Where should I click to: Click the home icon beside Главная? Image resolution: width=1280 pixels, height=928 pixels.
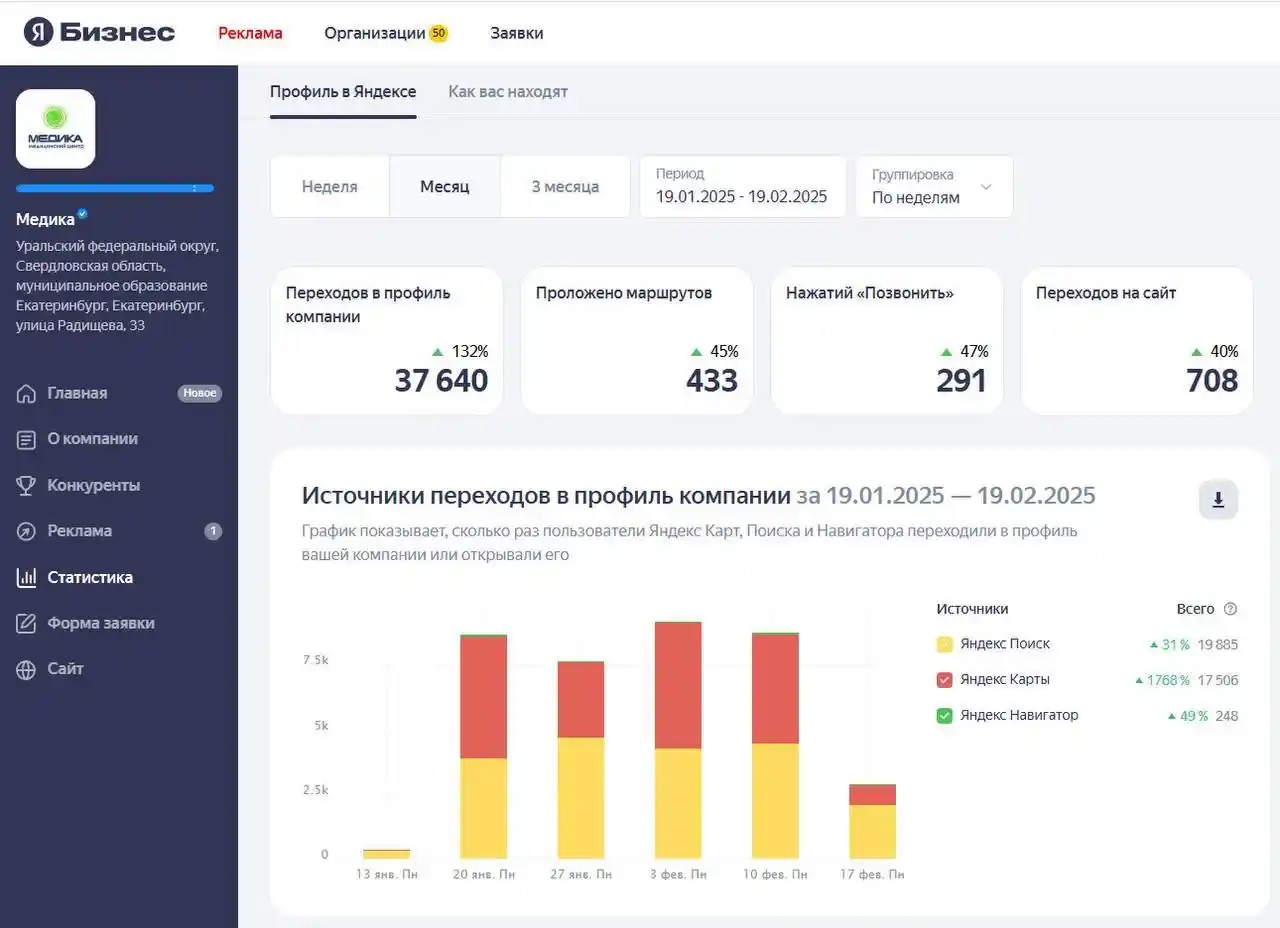pos(26,393)
